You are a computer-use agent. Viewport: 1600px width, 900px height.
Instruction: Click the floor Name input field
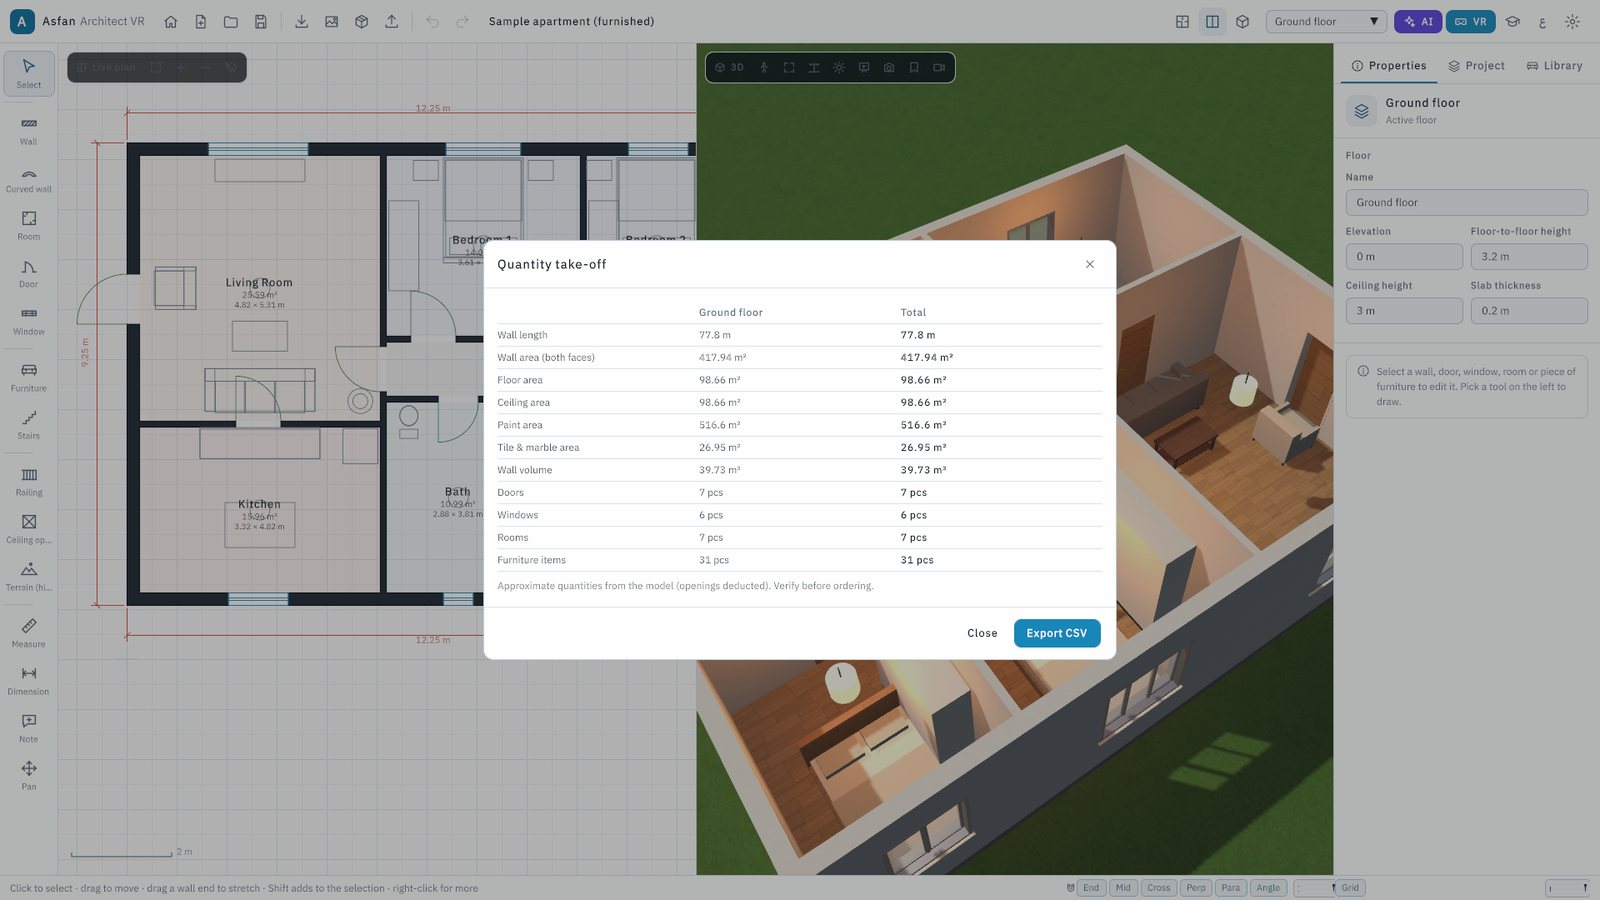point(1466,202)
